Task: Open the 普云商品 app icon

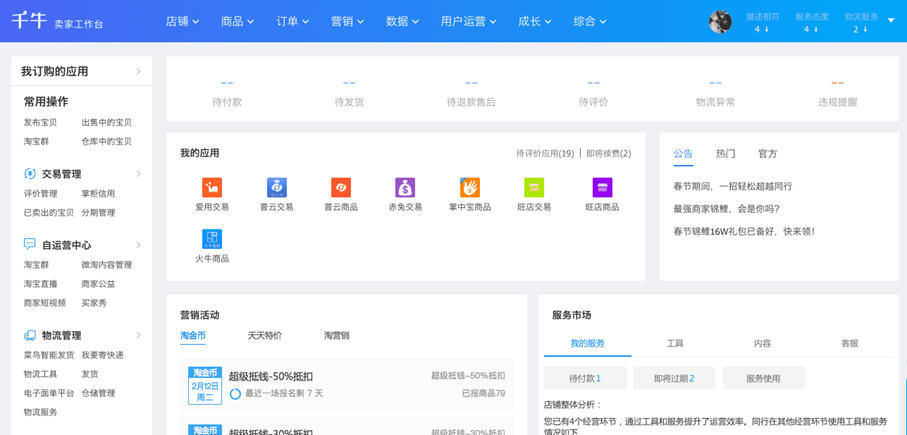Action: 341,187
